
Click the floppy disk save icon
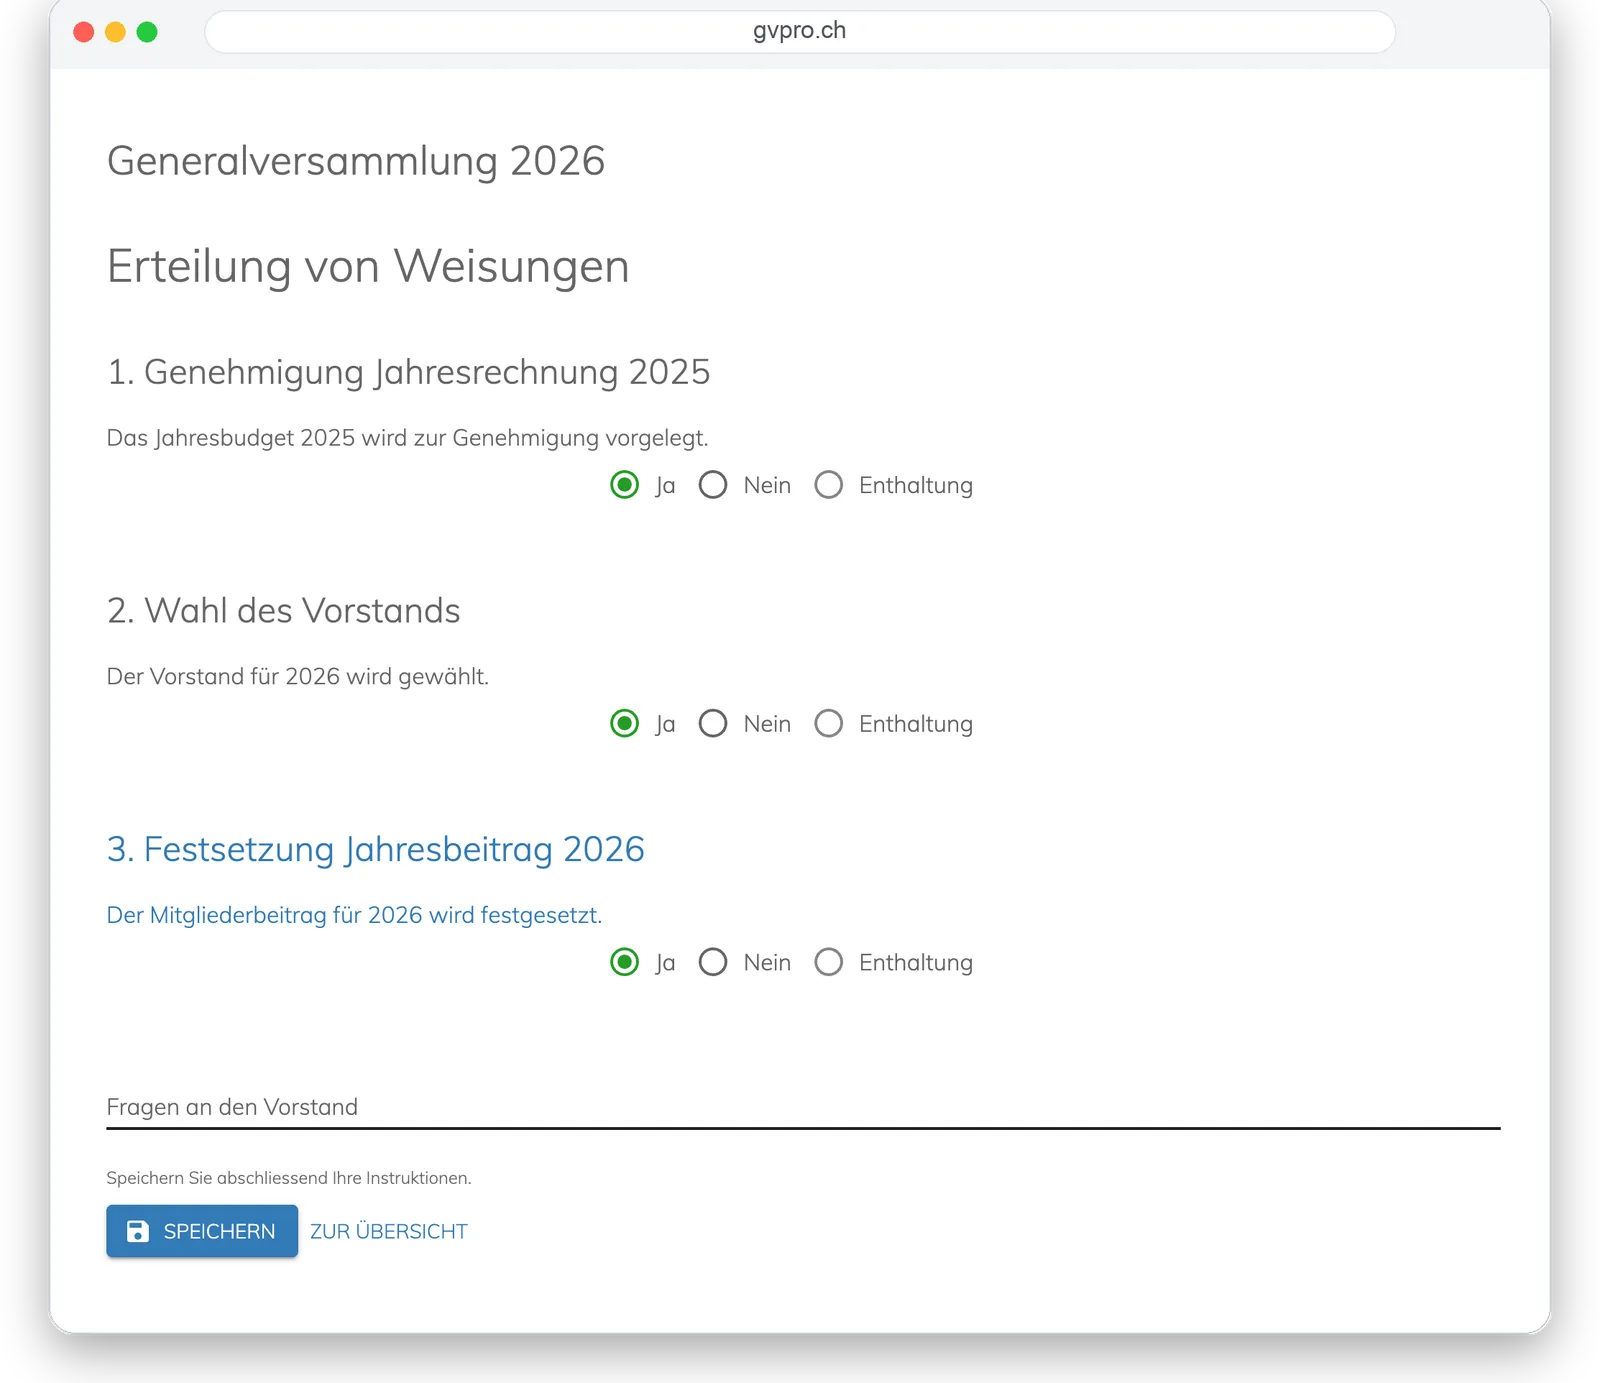tap(138, 1231)
